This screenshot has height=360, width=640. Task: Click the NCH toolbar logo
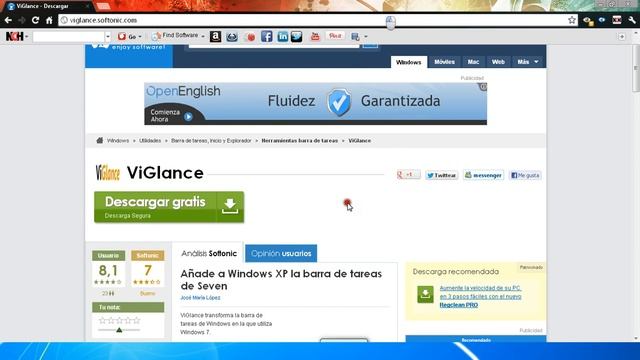[x=14, y=36]
